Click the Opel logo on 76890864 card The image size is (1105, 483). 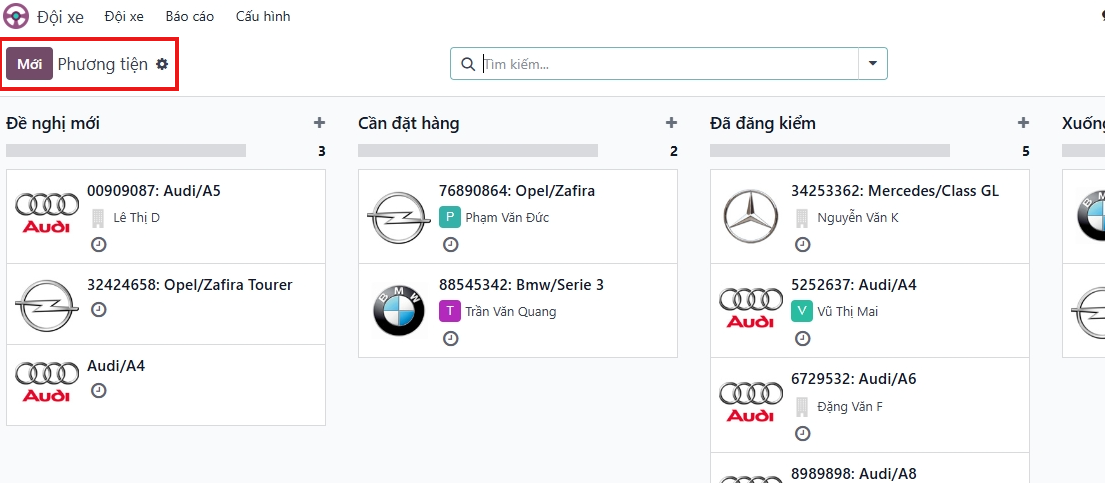point(399,218)
